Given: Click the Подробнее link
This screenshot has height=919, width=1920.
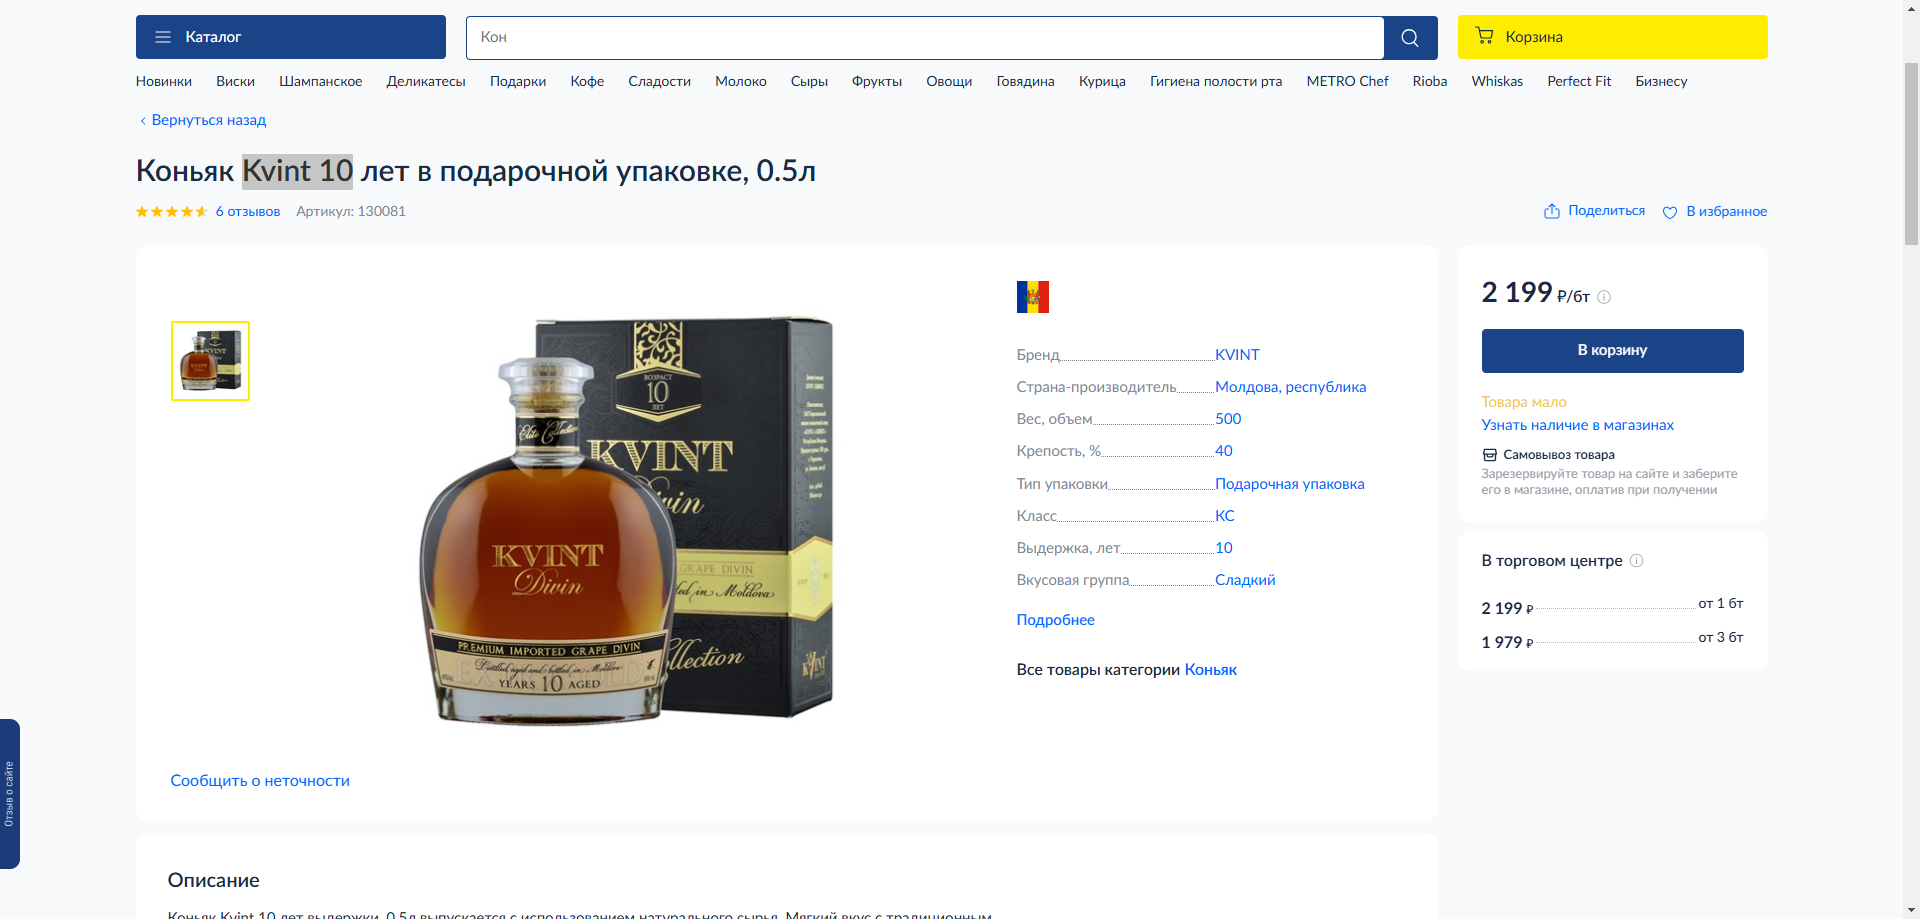Looking at the screenshot, I should click(1056, 620).
